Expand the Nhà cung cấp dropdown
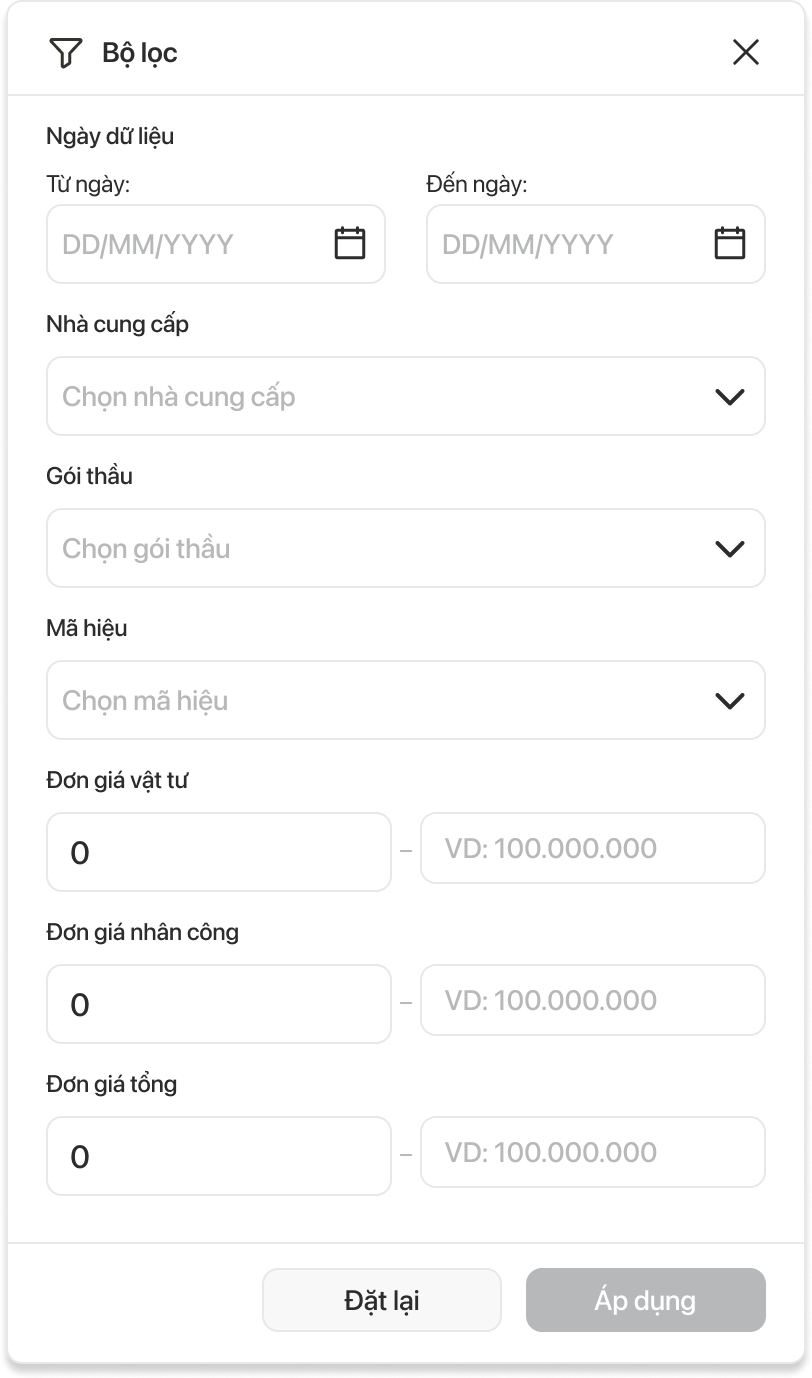This screenshot has height=1378, width=812. 380,396
